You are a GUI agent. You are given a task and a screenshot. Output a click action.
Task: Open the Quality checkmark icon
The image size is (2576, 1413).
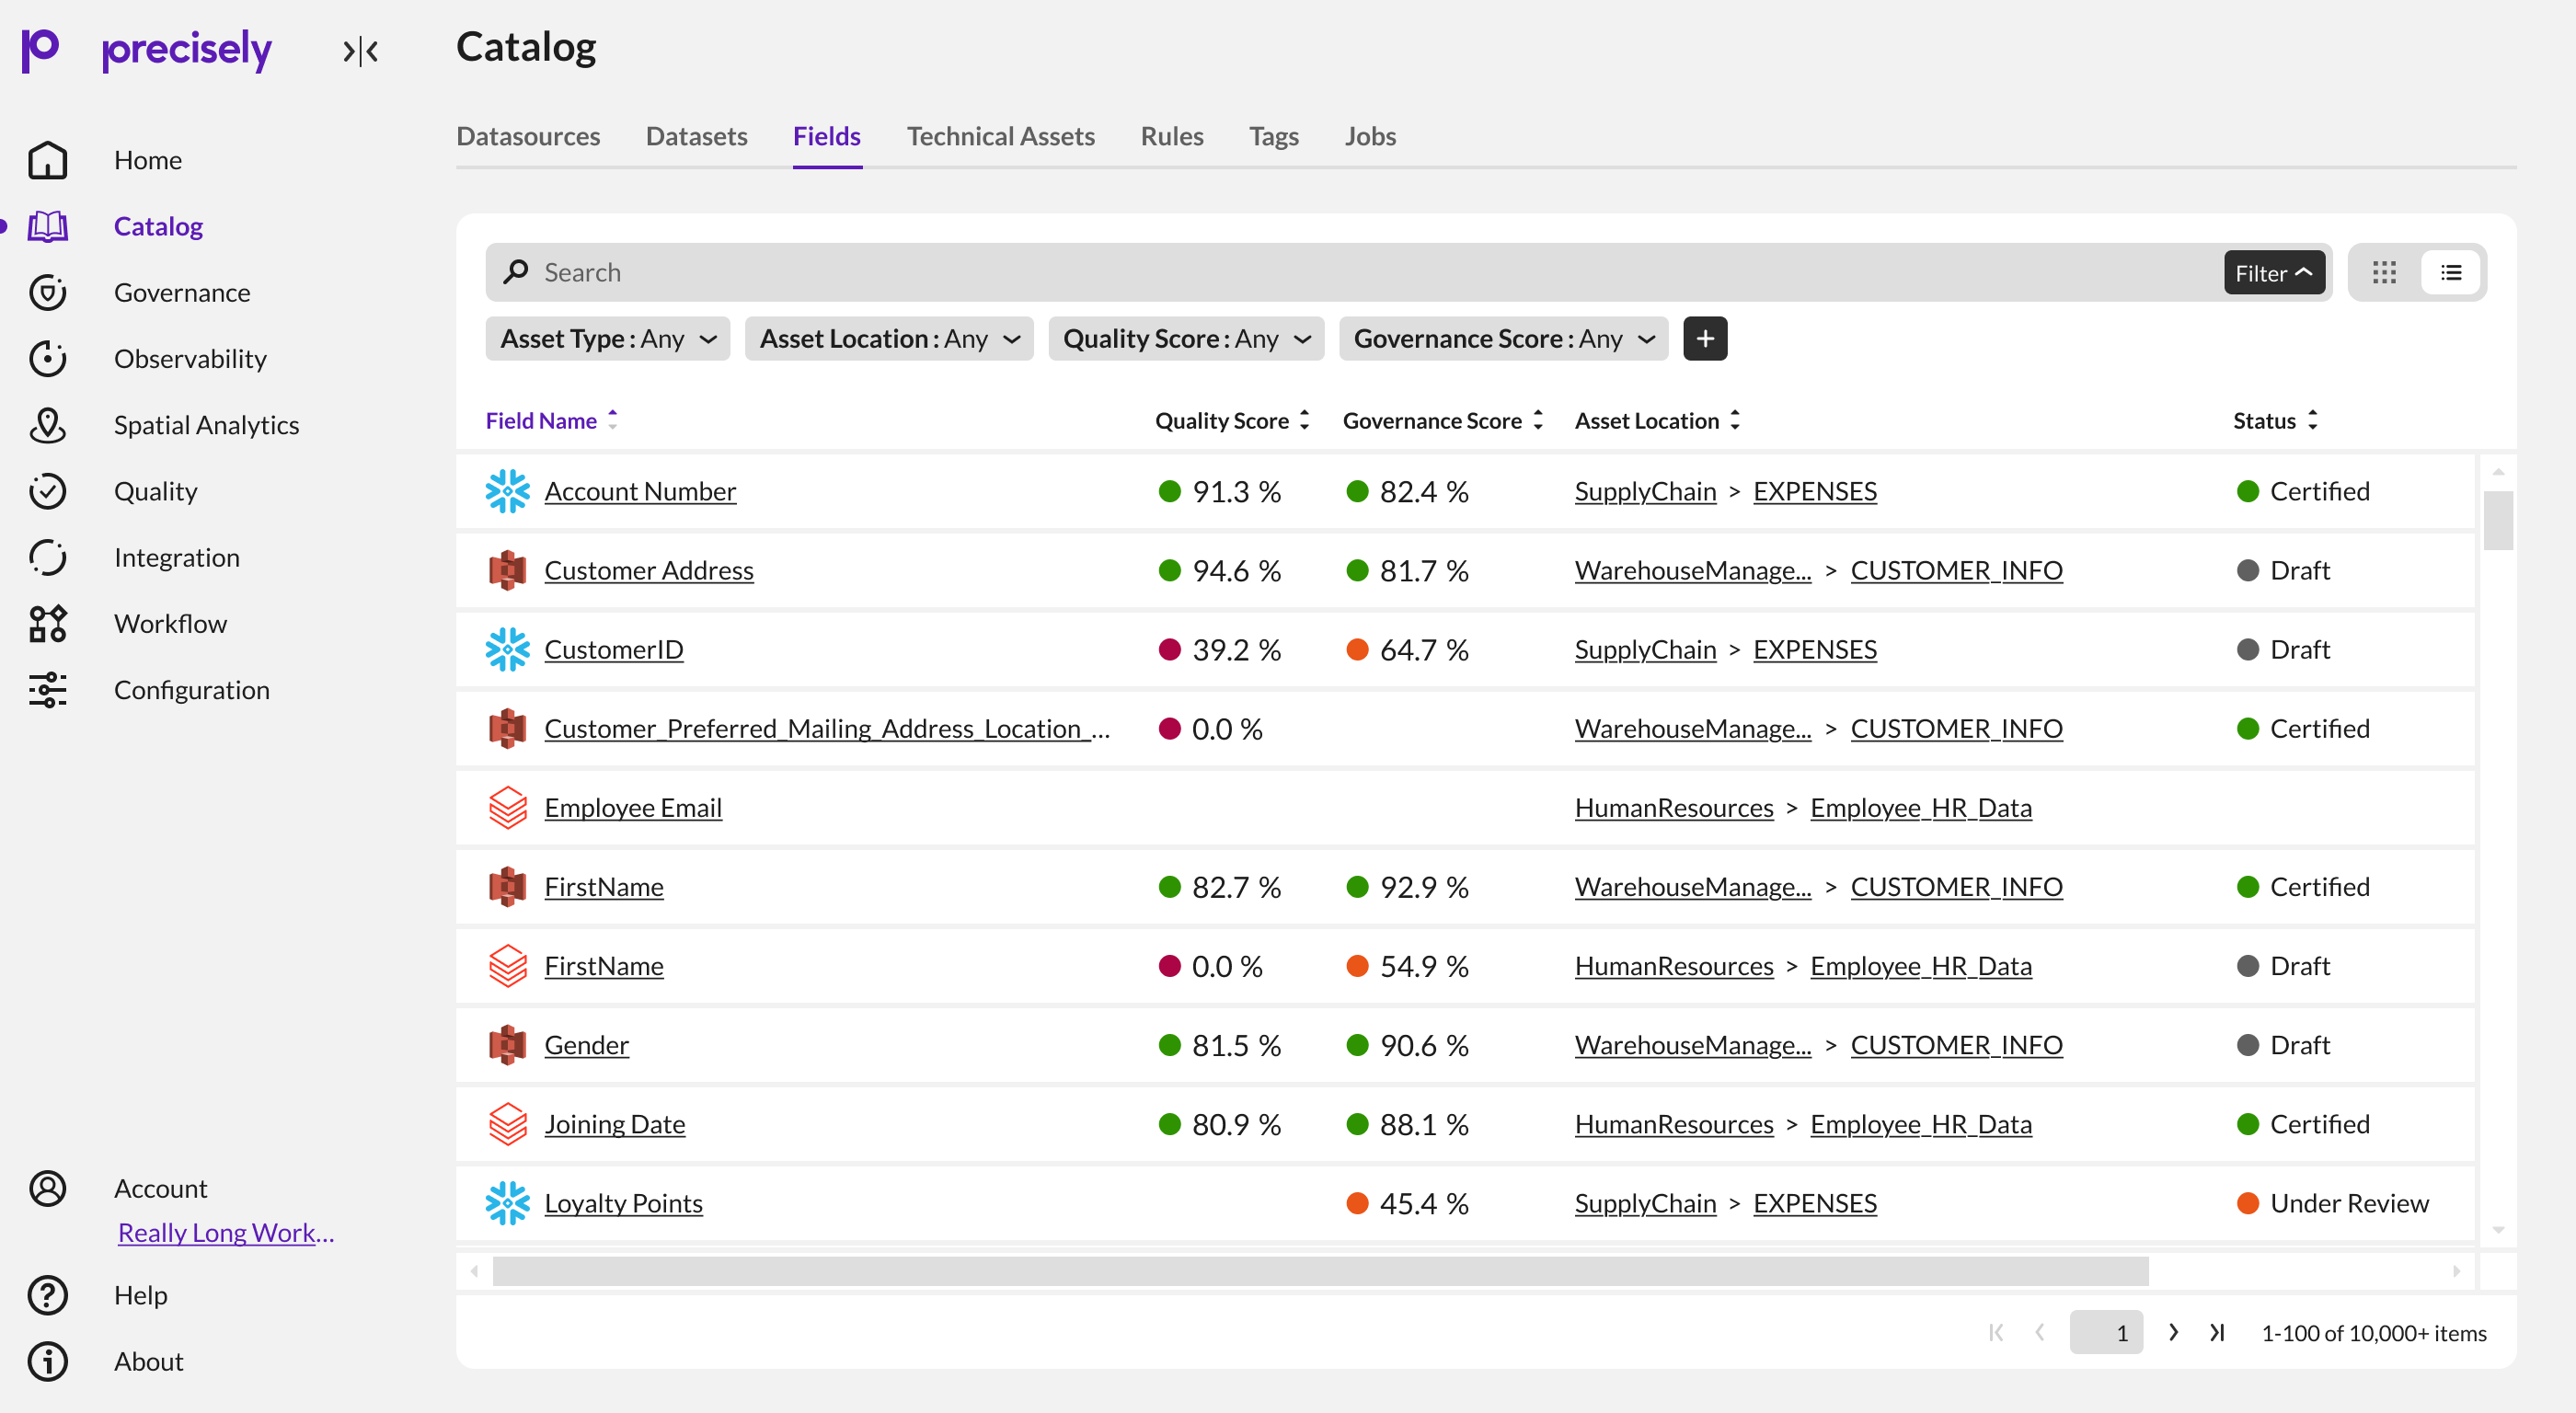click(x=47, y=491)
